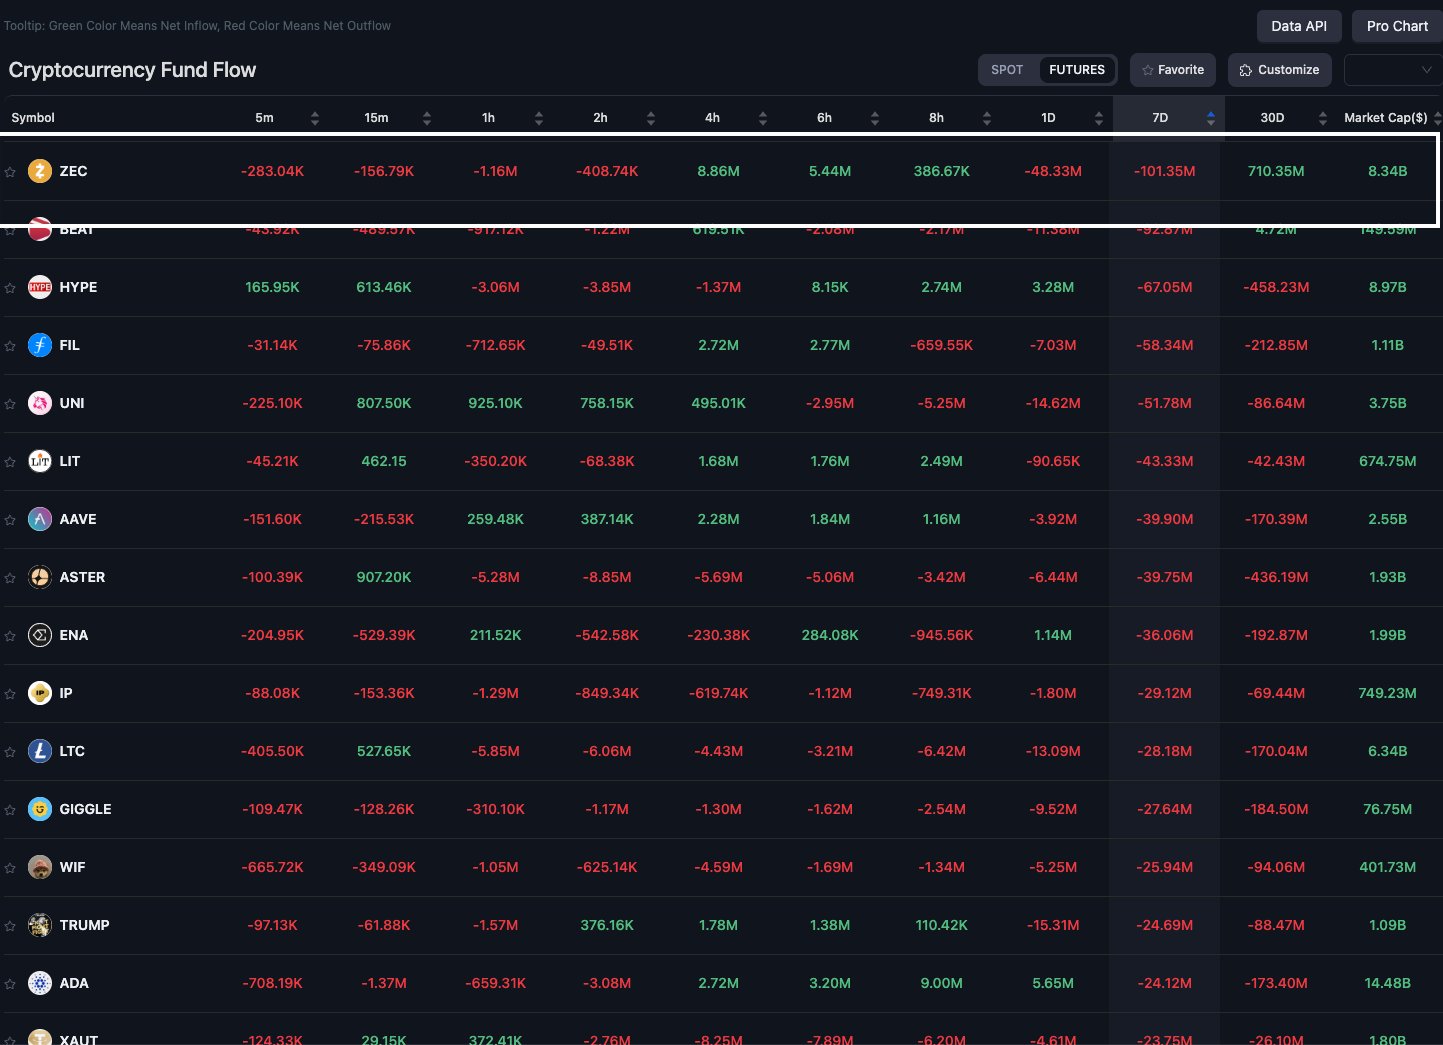Screen dimensions: 1443x1045
Task: Select the Litecoin LTC logo icon
Action: (39, 751)
